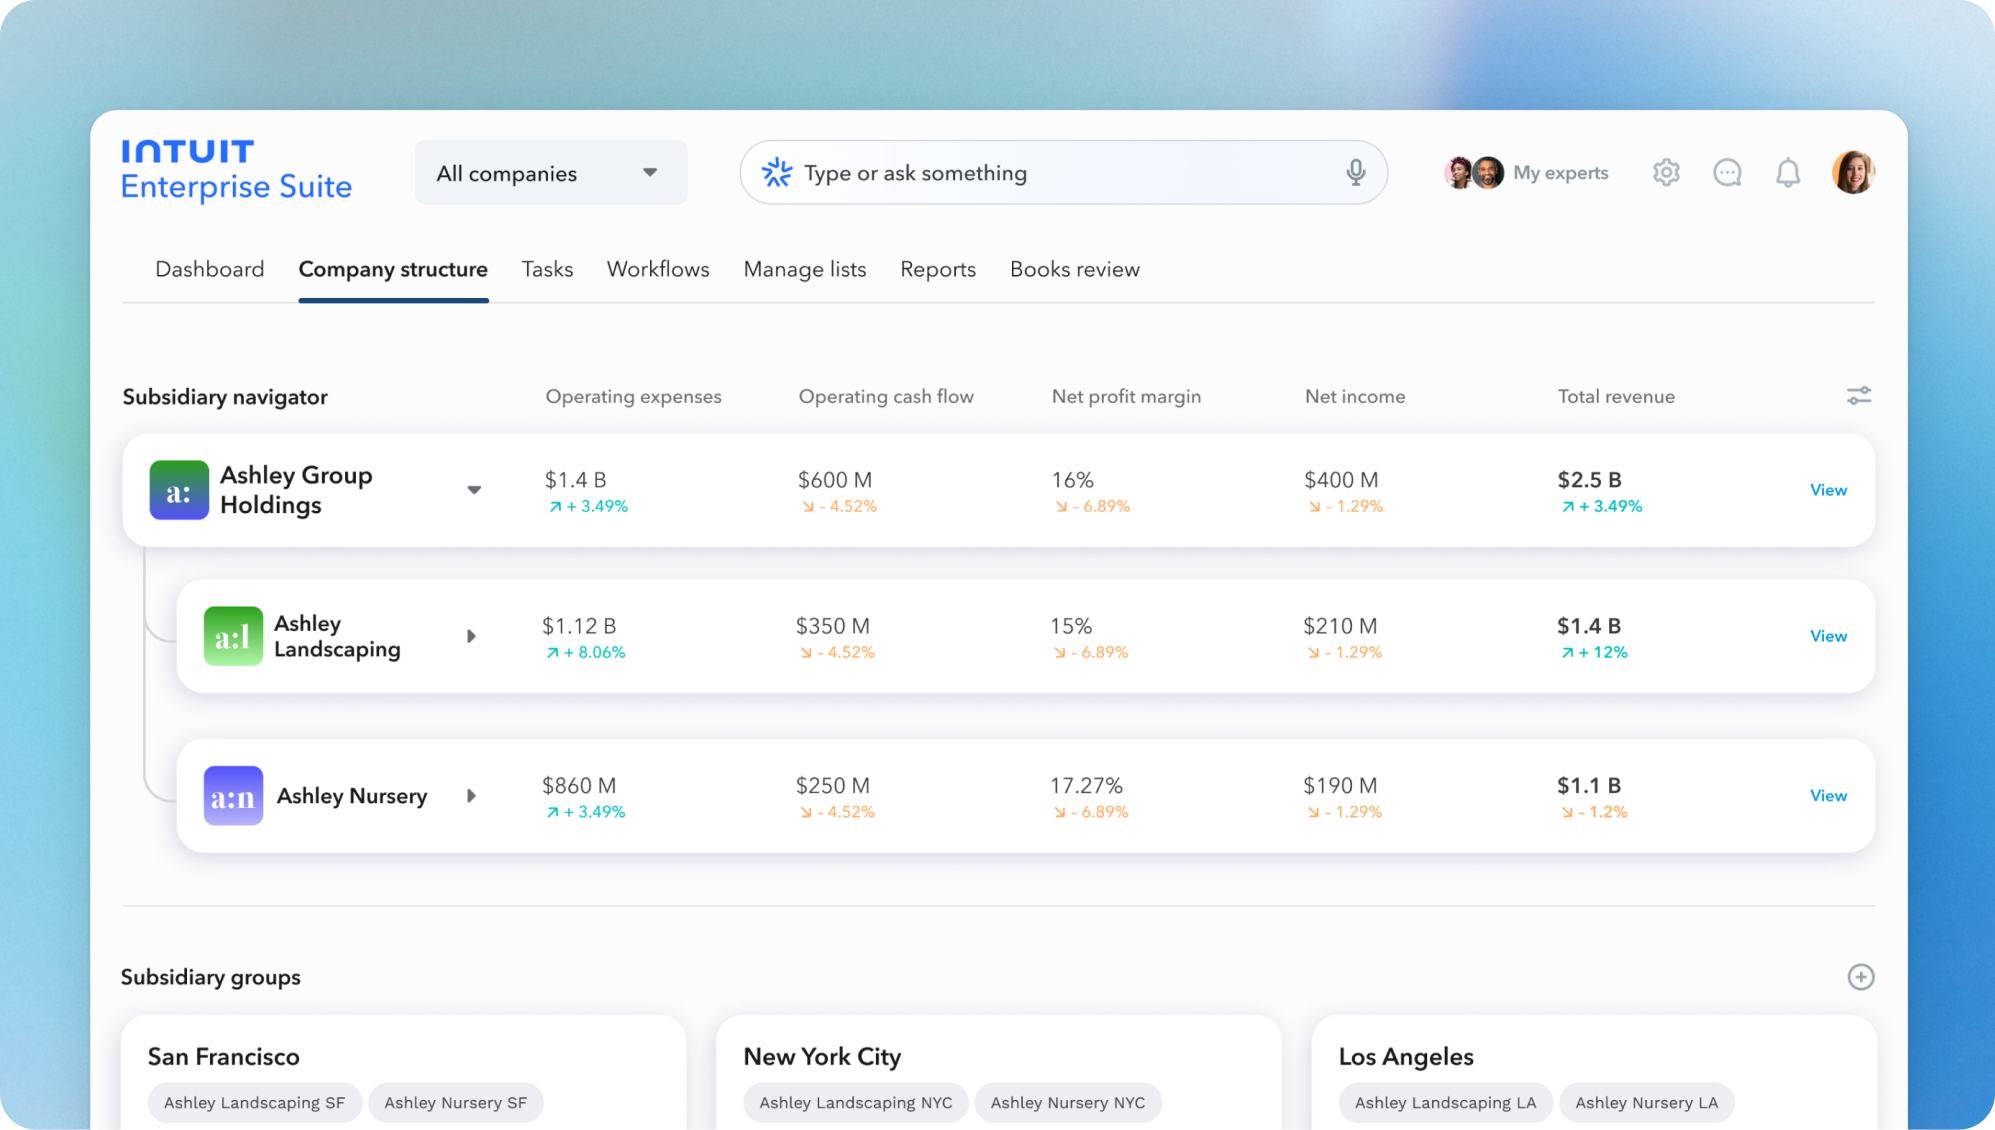Click the Ashley Nursery purple logo
The image size is (1995, 1130).
click(x=232, y=795)
